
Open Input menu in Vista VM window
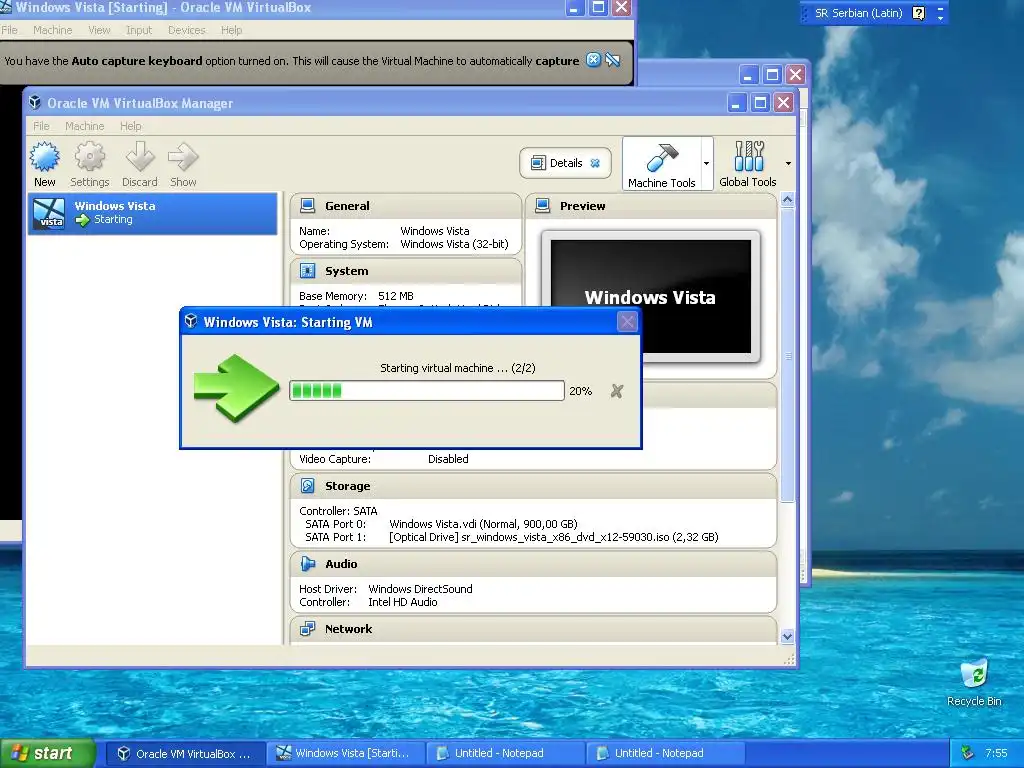[138, 30]
